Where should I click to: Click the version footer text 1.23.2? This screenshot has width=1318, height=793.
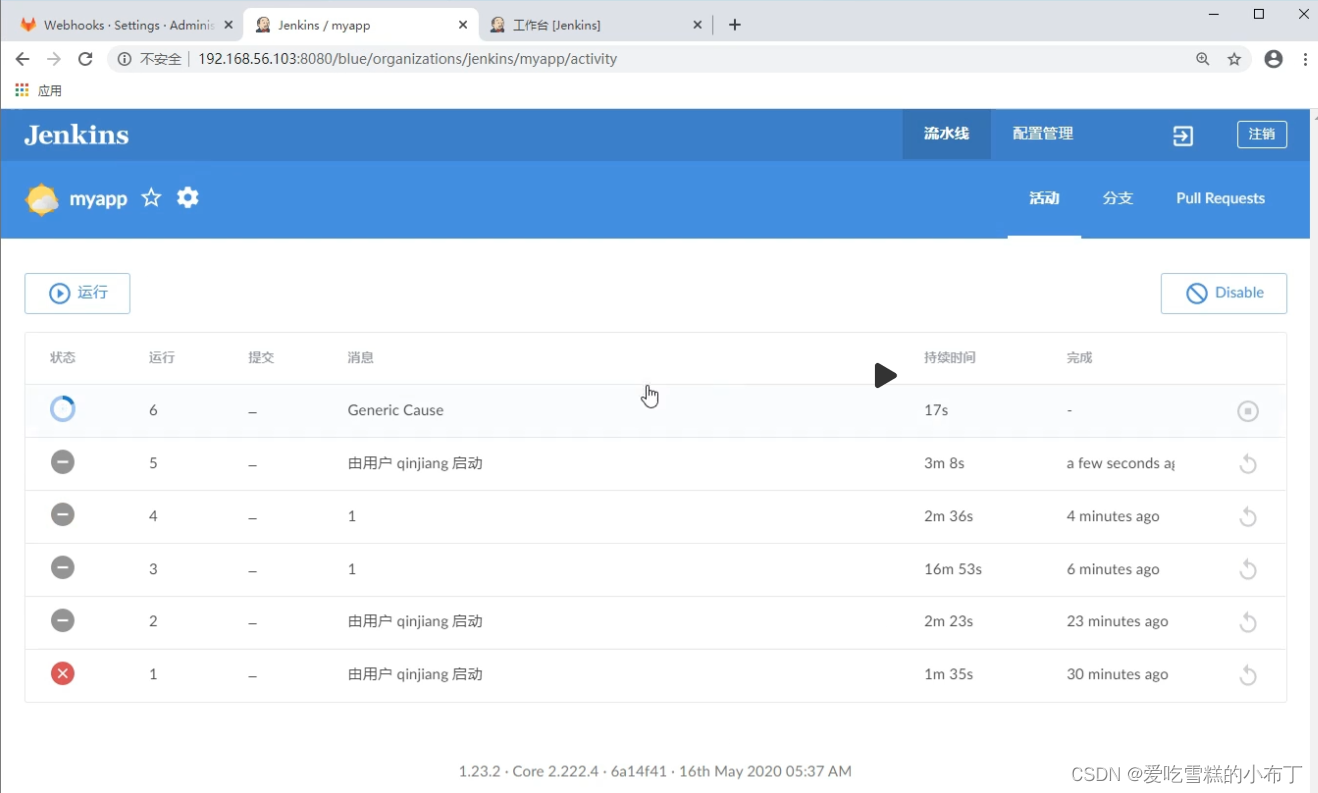[x=655, y=771]
